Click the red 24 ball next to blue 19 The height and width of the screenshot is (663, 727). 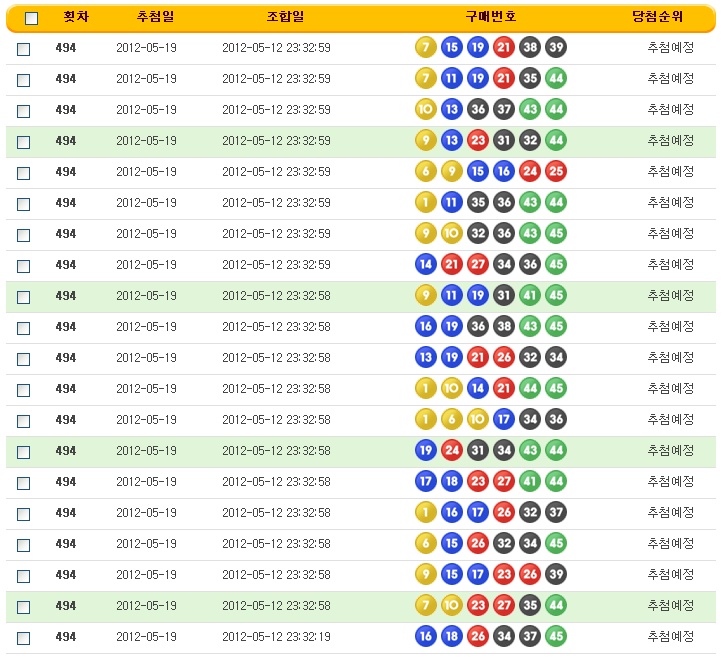click(452, 451)
